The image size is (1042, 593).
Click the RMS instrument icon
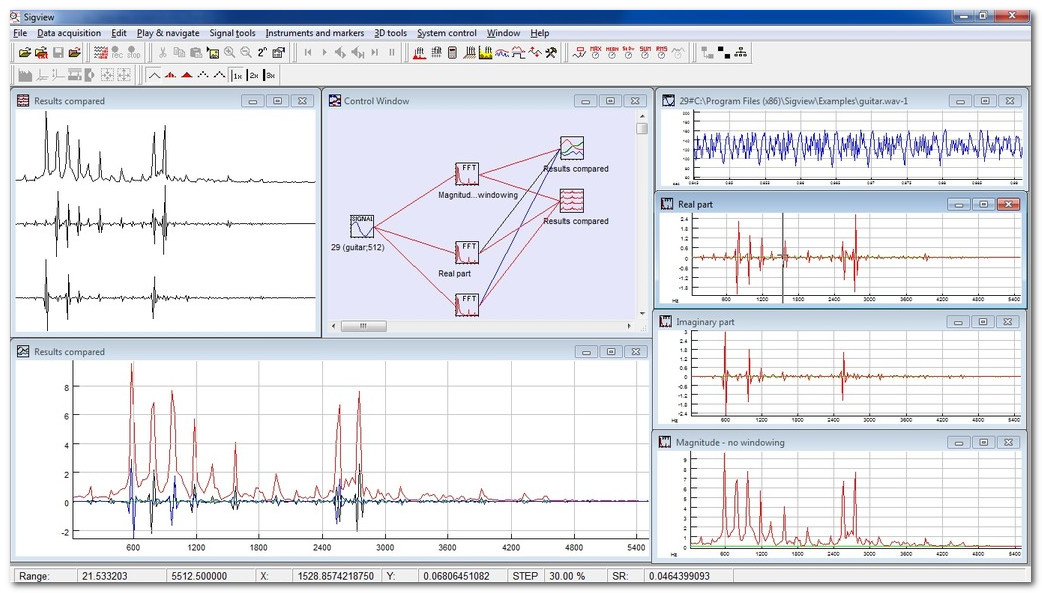[661, 53]
